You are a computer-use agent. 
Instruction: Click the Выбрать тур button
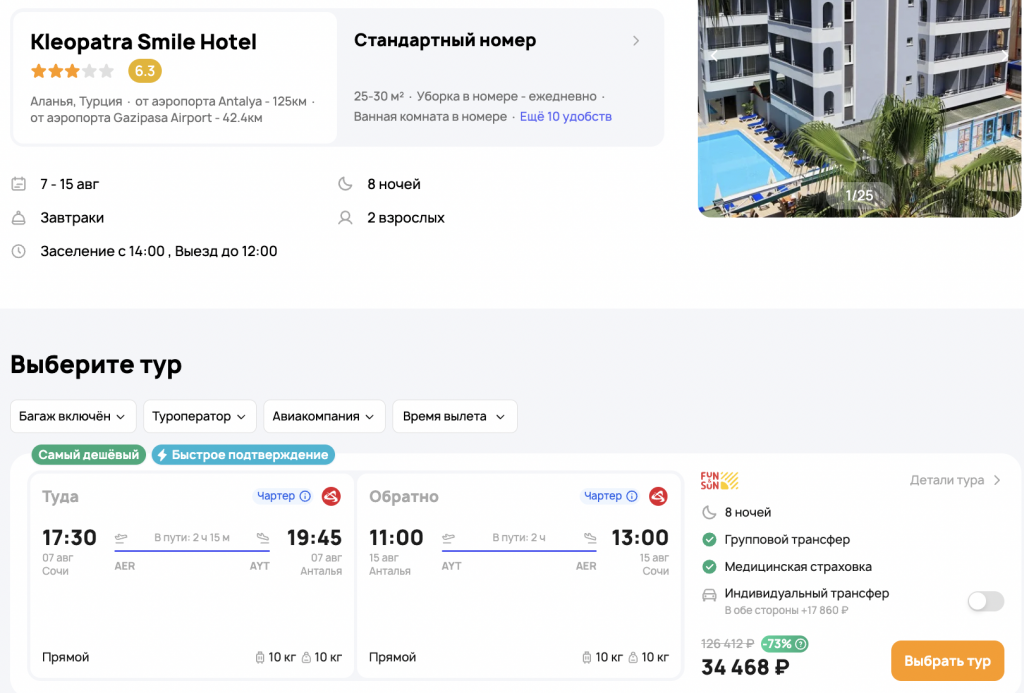click(948, 661)
